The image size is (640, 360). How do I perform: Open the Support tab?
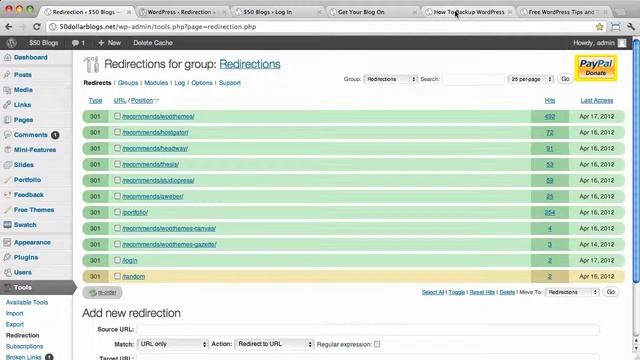click(230, 83)
